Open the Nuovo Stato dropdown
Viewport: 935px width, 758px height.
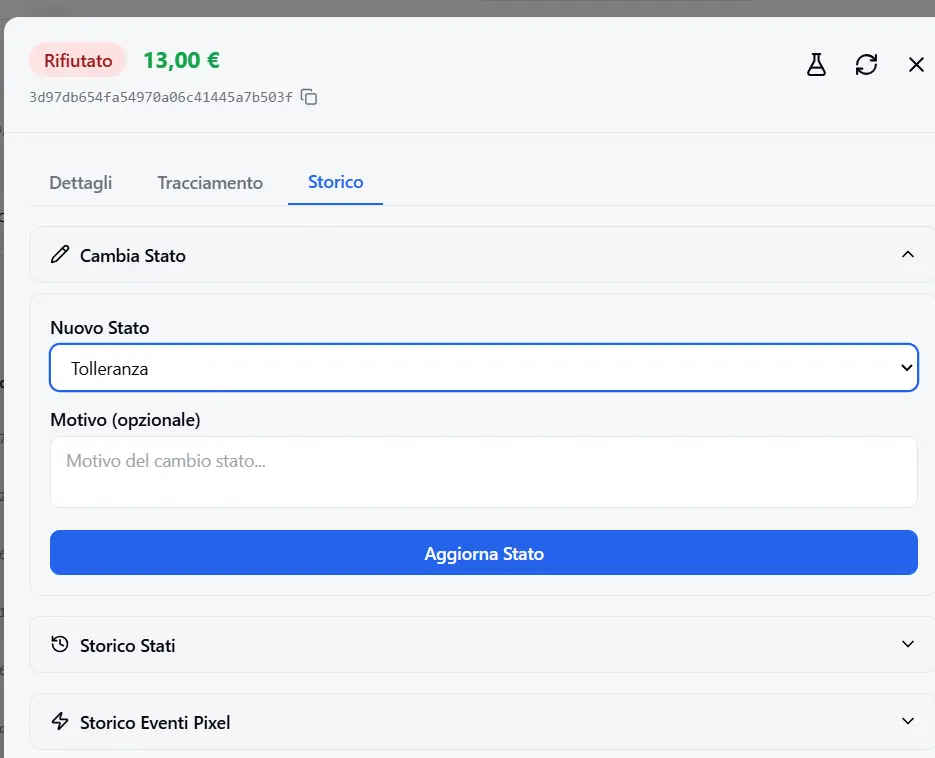484,368
